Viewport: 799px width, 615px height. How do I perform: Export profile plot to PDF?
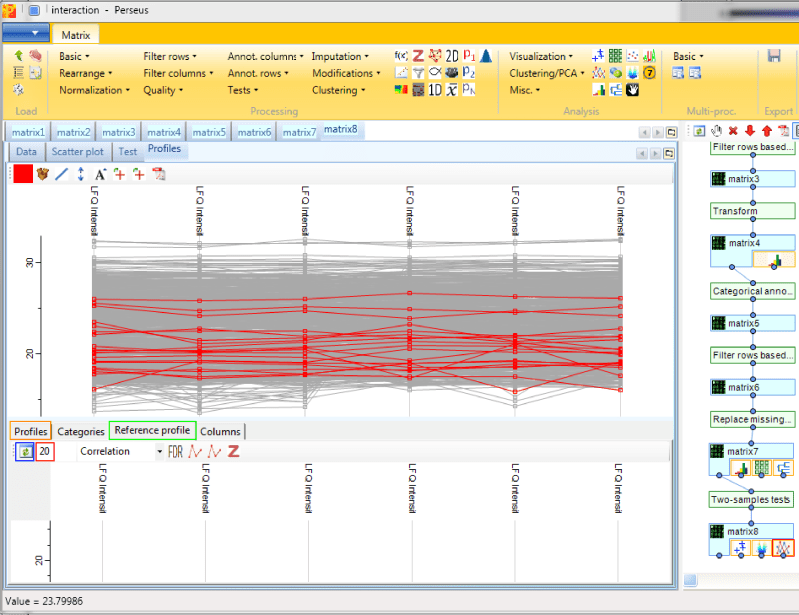(158, 174)
